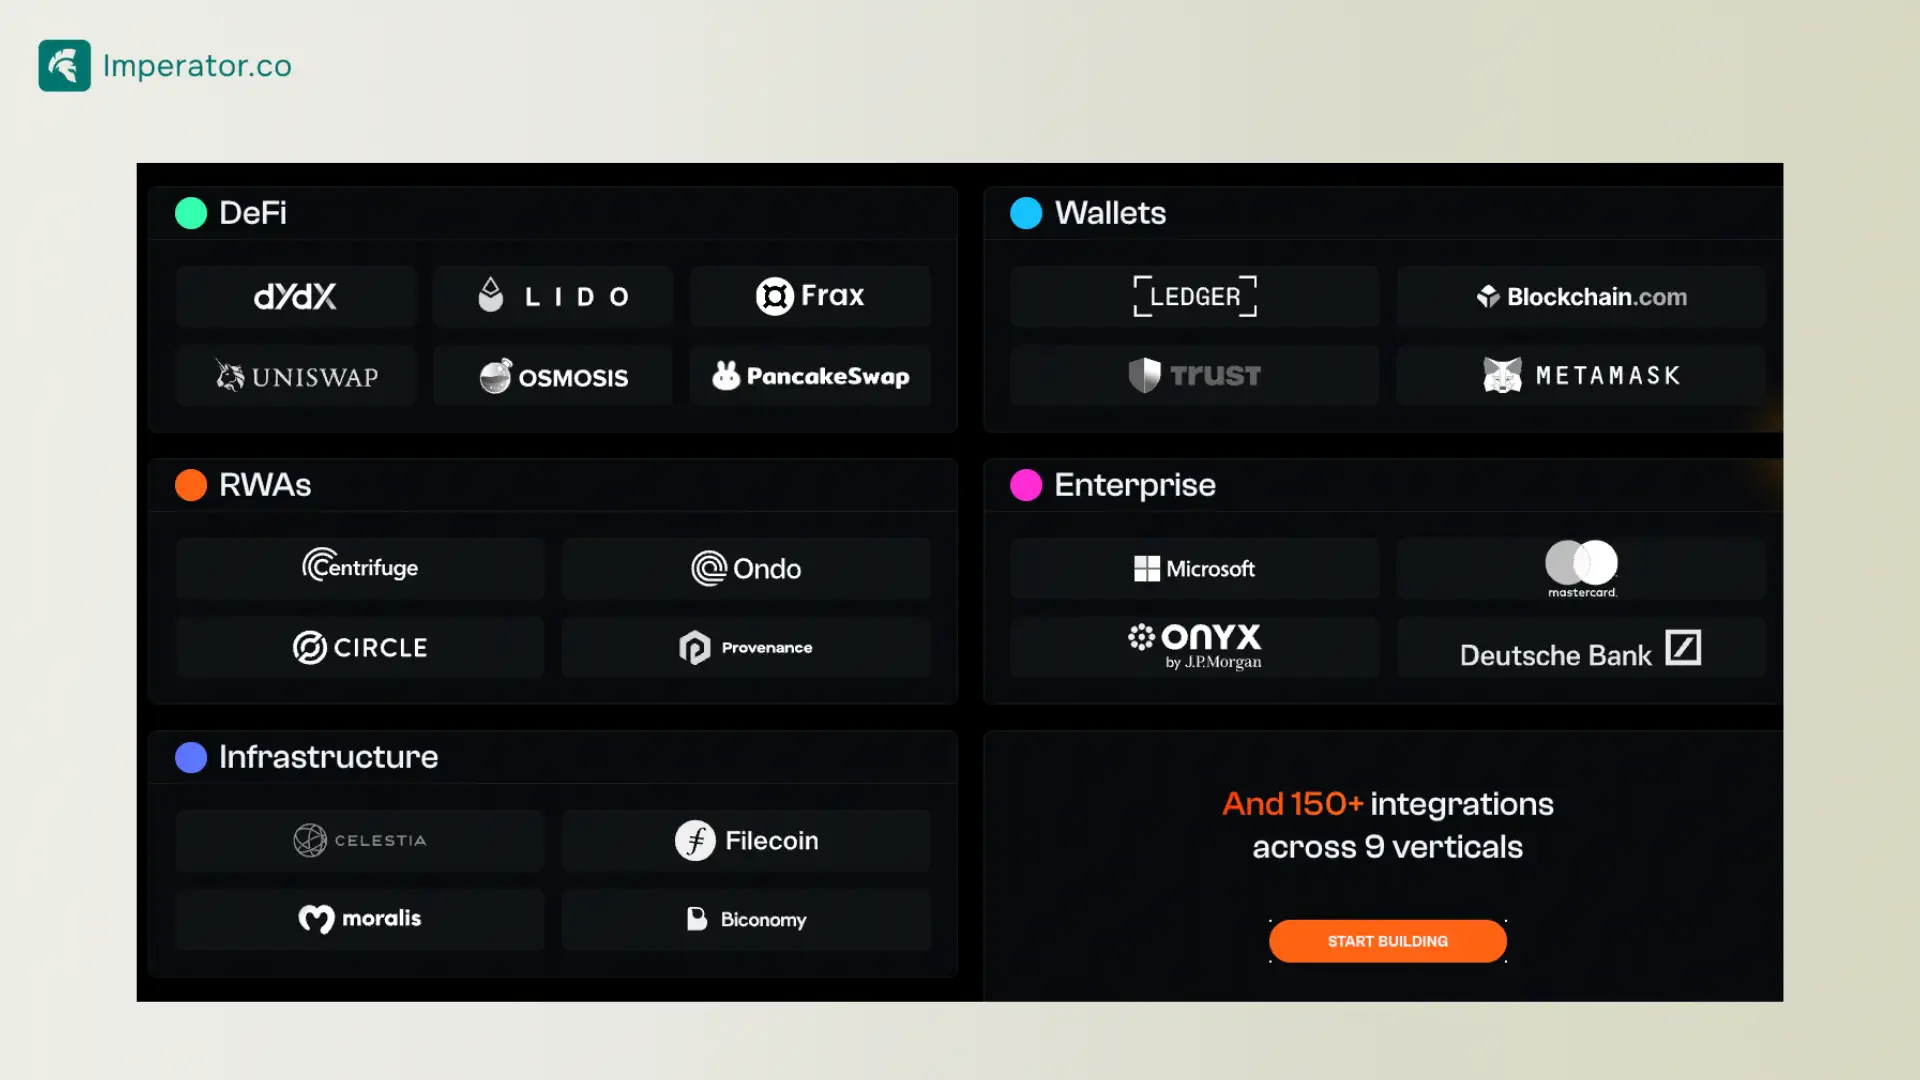
Task: Click the dYdX protocol icon
Action: pyautogui.click(x=295, y=297)
